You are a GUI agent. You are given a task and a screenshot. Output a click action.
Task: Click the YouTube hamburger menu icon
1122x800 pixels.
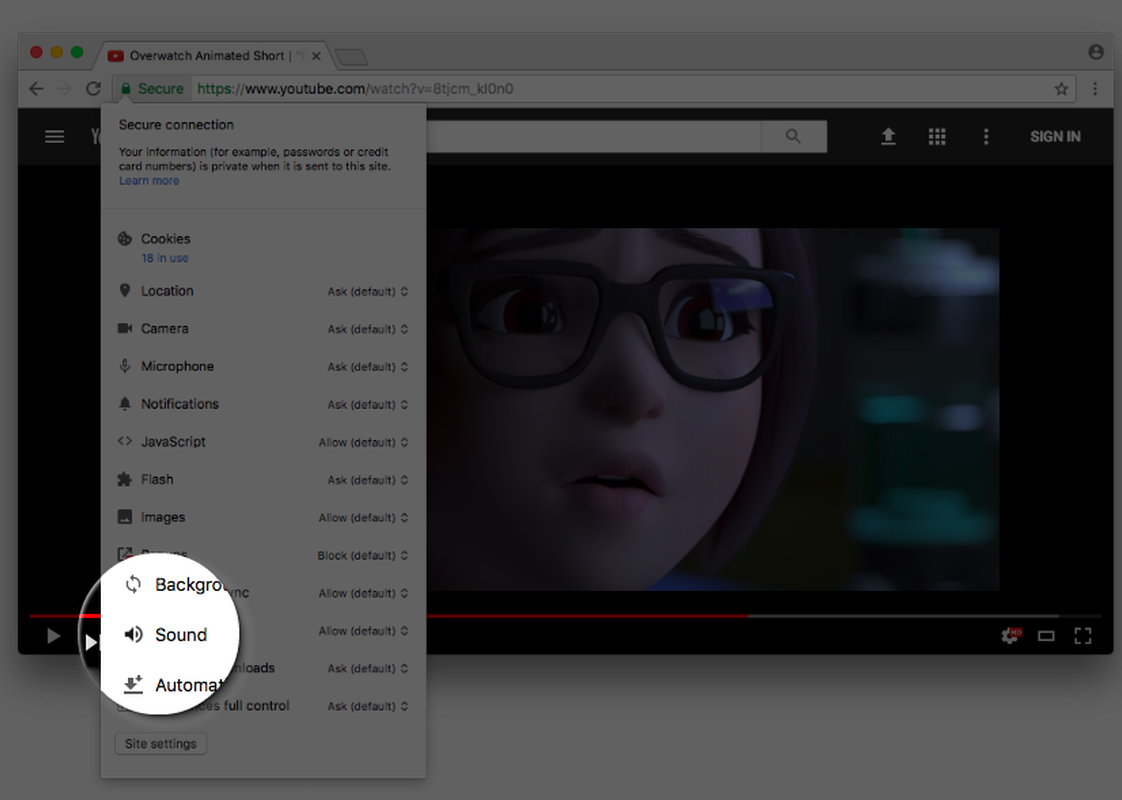click(55, 137)
